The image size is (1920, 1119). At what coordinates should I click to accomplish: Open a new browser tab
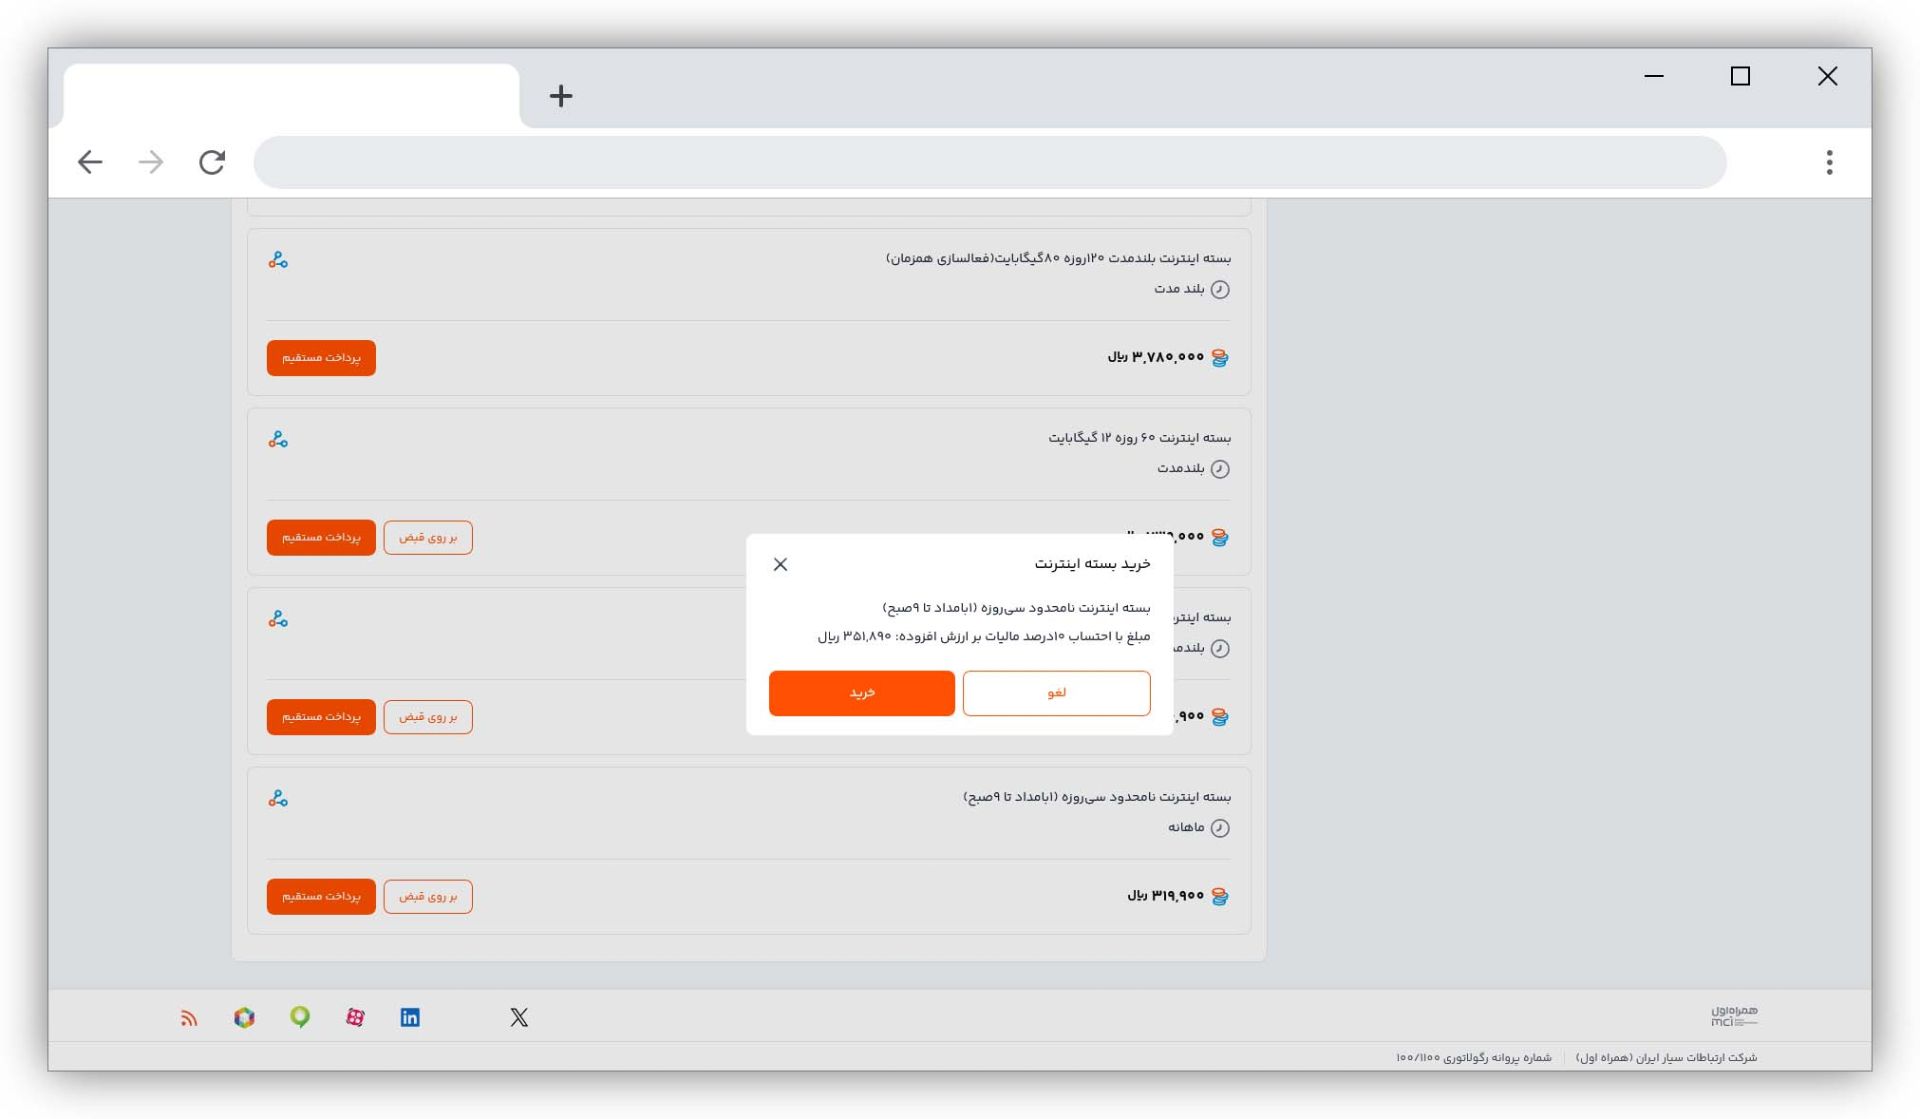click(x=561, y=96)
